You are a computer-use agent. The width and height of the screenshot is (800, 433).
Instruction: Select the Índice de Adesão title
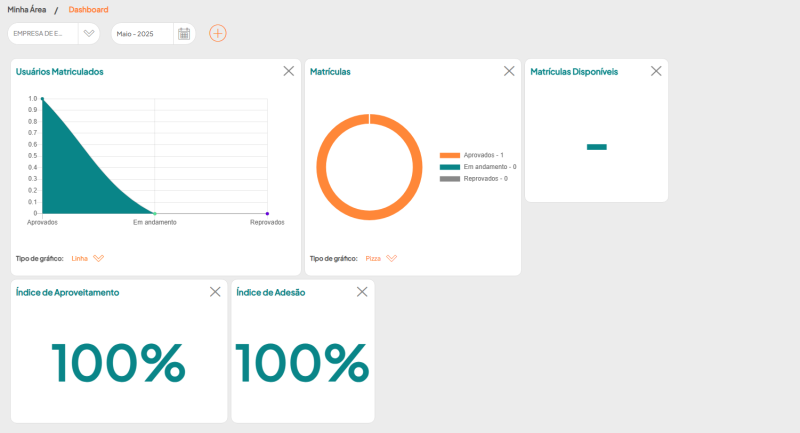click(270, 293)
